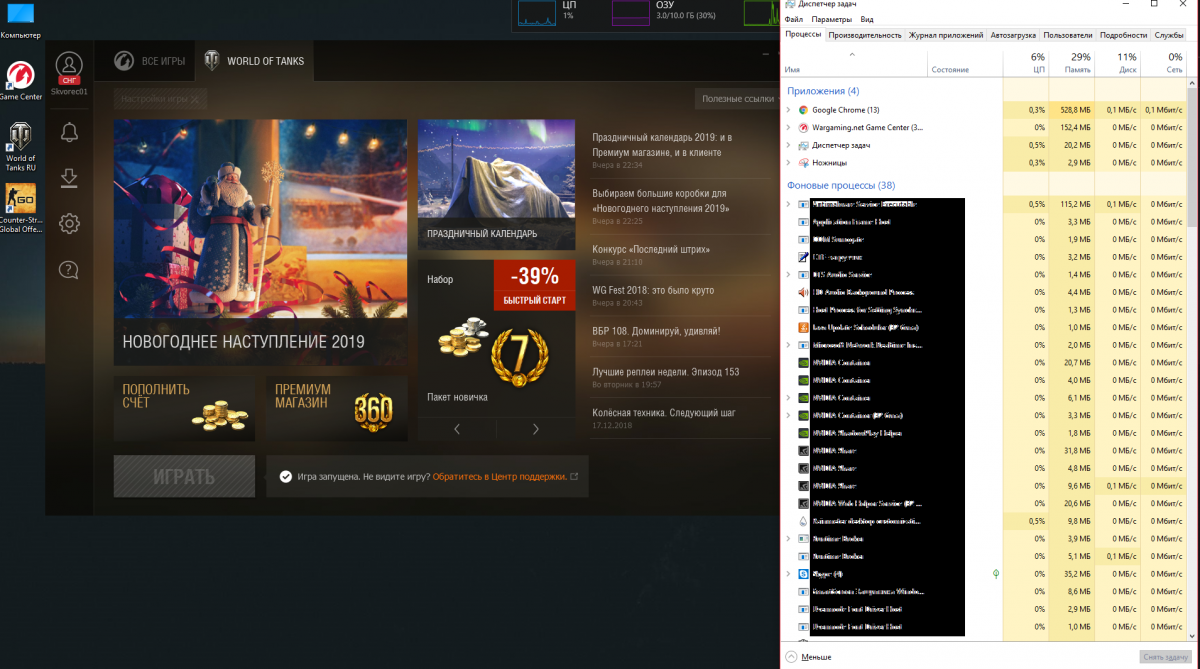The image size is (1200, 669).
Task: Open the НОВОГОДНЕЕ НАСТУПЛЕНИЕ 2019 banner
Action: [x=260, y=243]
